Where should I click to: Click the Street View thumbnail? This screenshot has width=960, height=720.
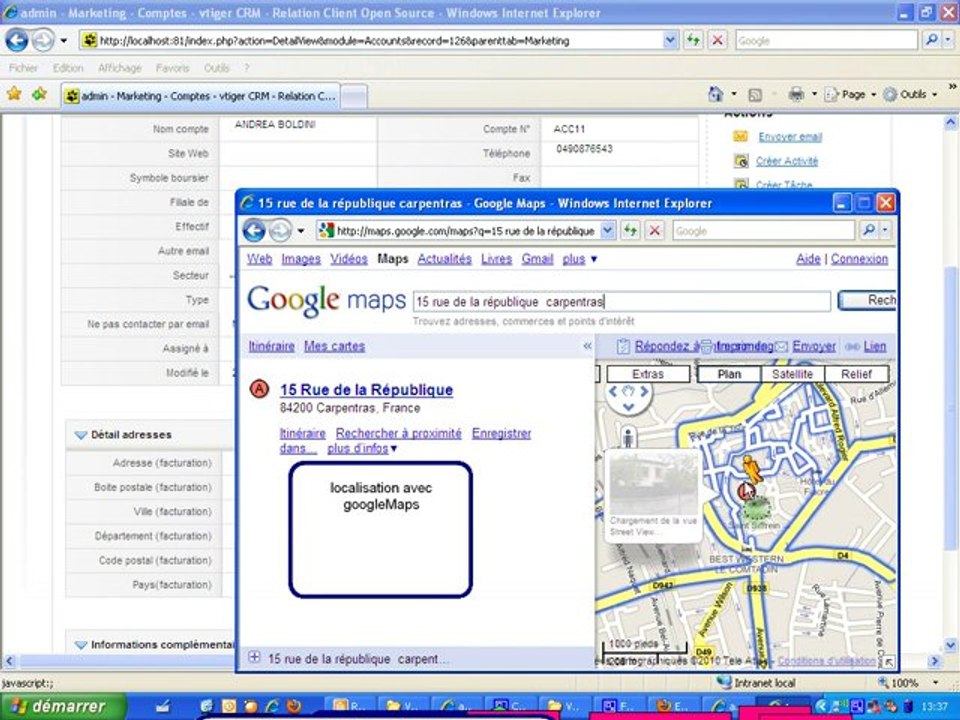coord(653,486)
